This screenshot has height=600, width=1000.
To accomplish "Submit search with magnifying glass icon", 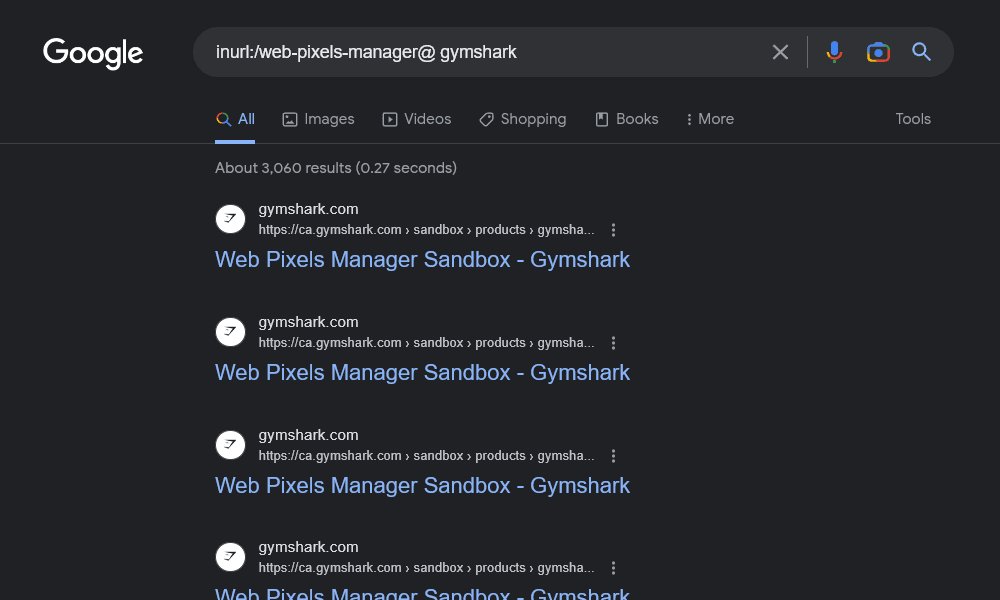I will pyautogui.click(x=922, y=52).
